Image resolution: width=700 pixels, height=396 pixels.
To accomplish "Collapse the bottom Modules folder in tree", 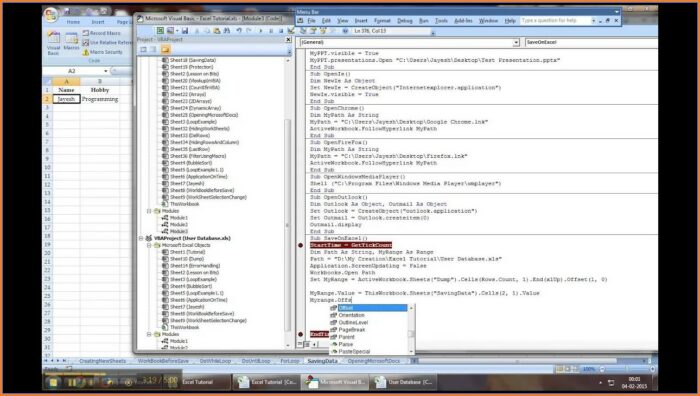I will click(x=149, y=334).
